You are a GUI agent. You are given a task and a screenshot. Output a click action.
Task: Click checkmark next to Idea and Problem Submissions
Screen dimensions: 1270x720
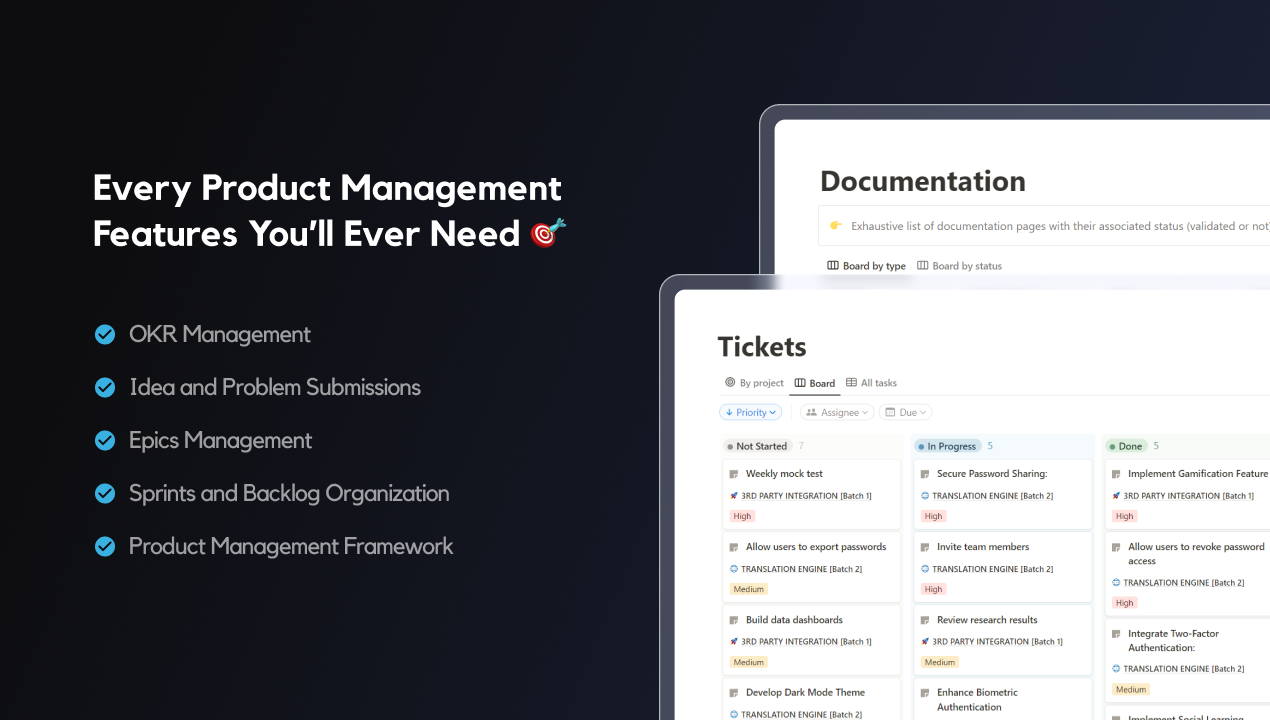pyautogui.click(x=105, y=387)
